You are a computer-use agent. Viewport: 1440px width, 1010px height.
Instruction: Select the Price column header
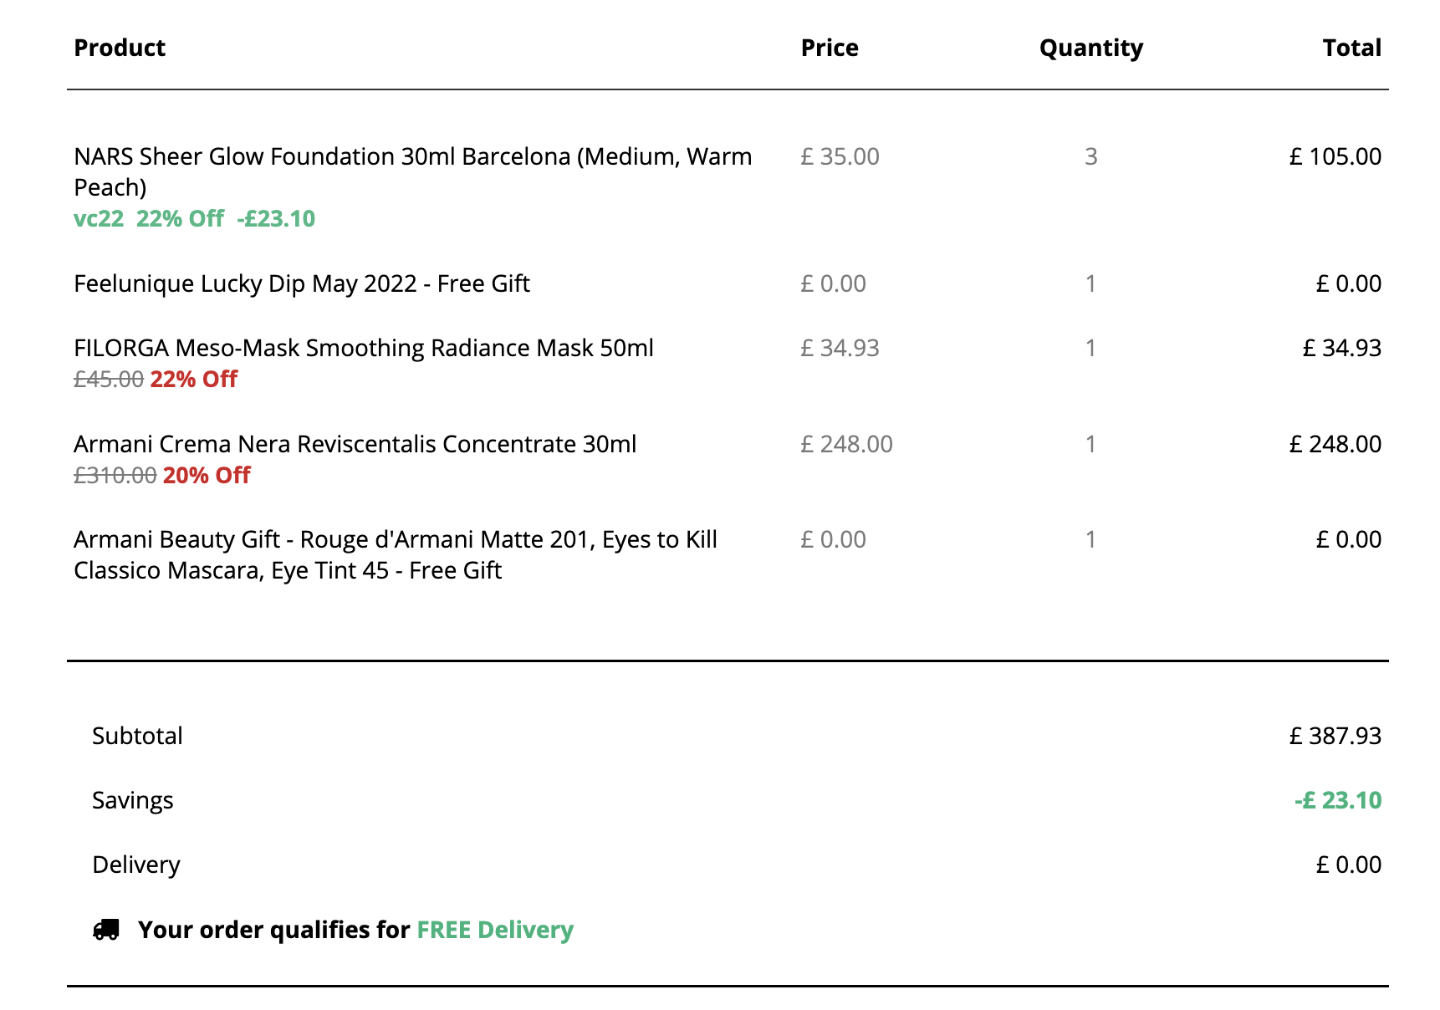pos(830,48)
